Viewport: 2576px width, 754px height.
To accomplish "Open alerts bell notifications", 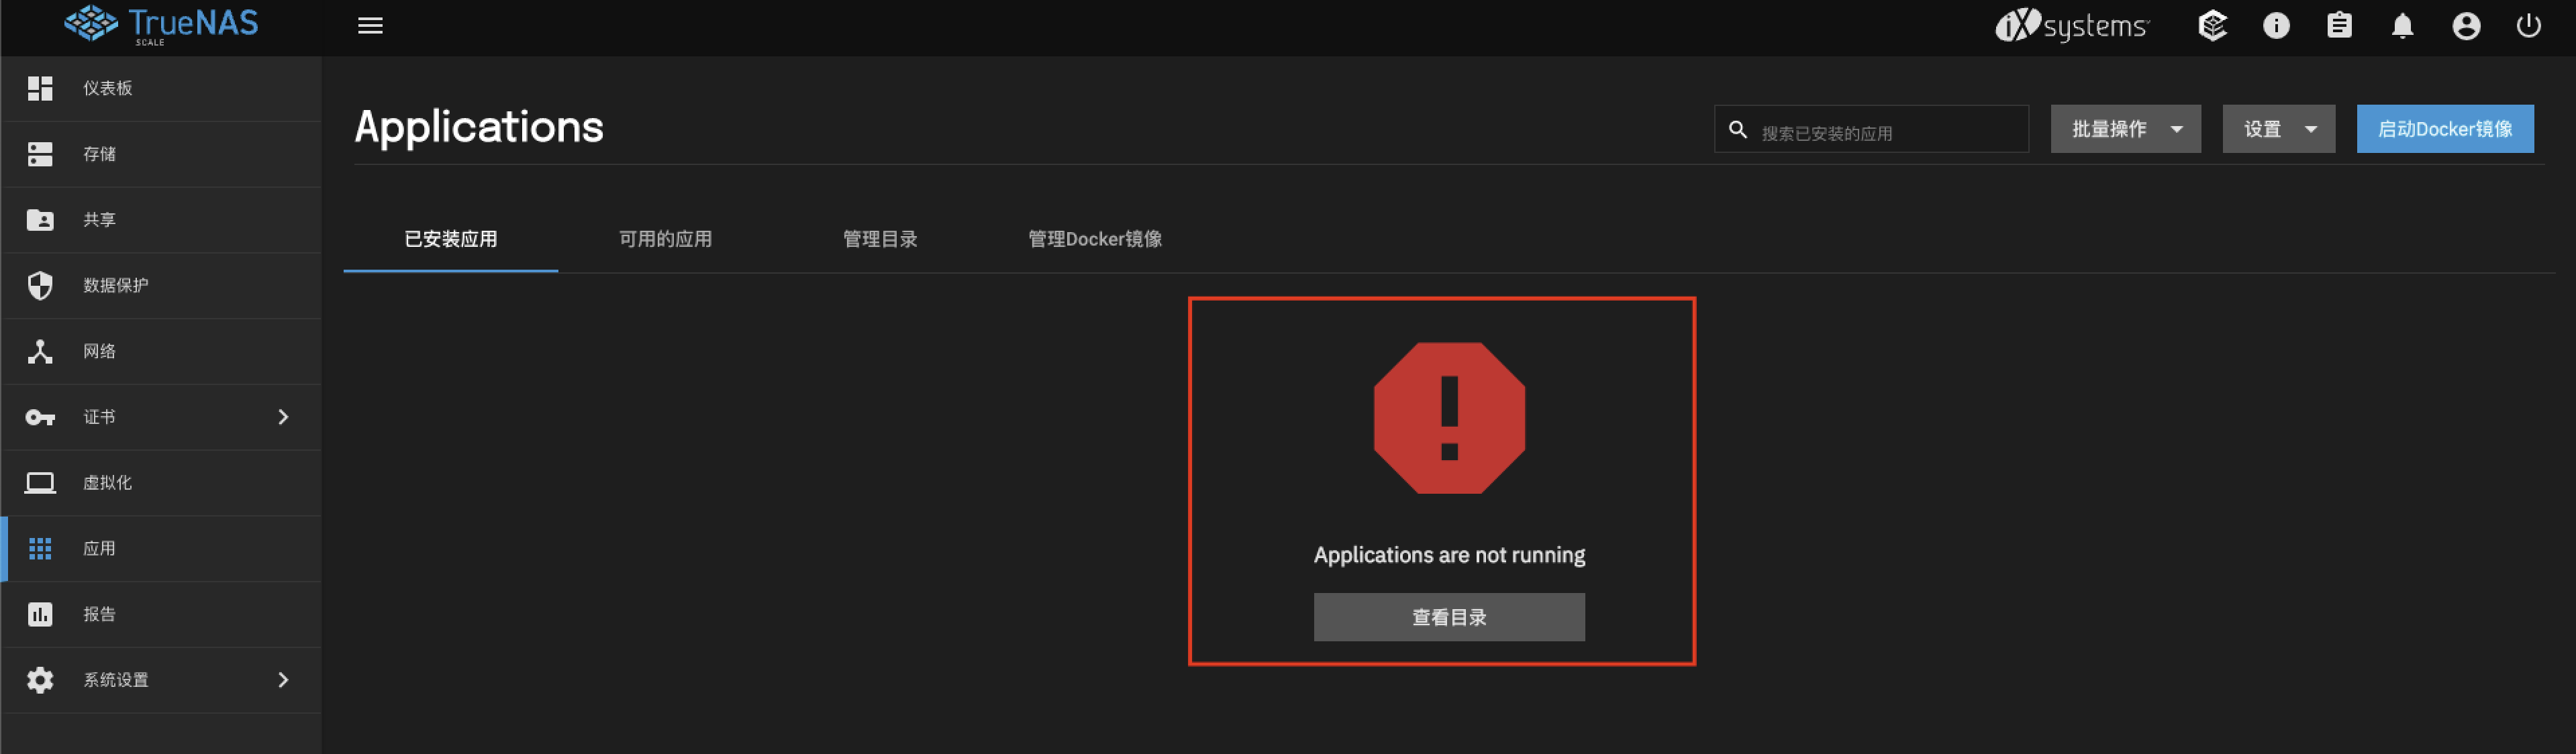I will [x=2402, y=26].
